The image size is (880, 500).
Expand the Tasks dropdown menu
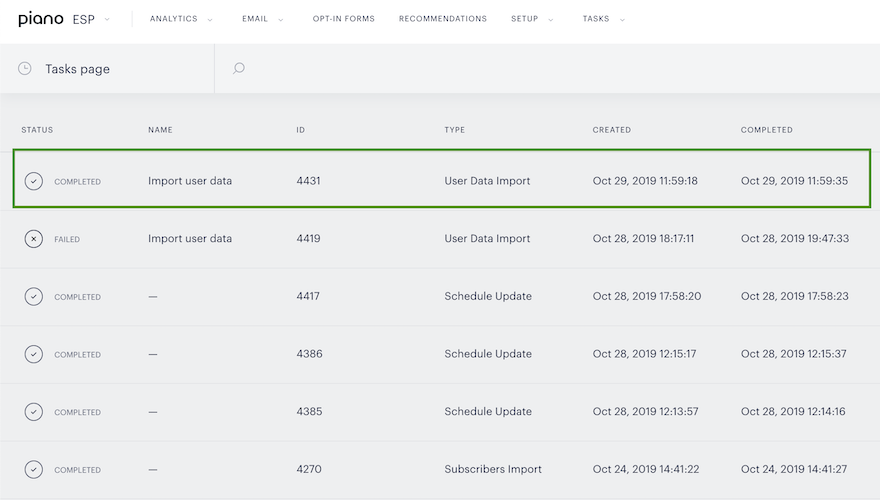point(603,19)
